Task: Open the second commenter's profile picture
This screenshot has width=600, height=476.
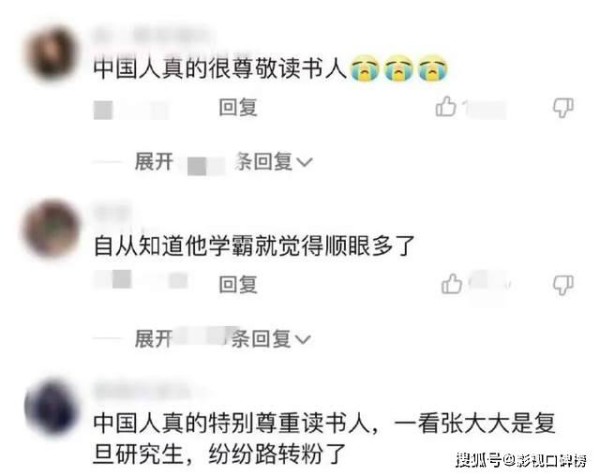Action: click(52, 228)
